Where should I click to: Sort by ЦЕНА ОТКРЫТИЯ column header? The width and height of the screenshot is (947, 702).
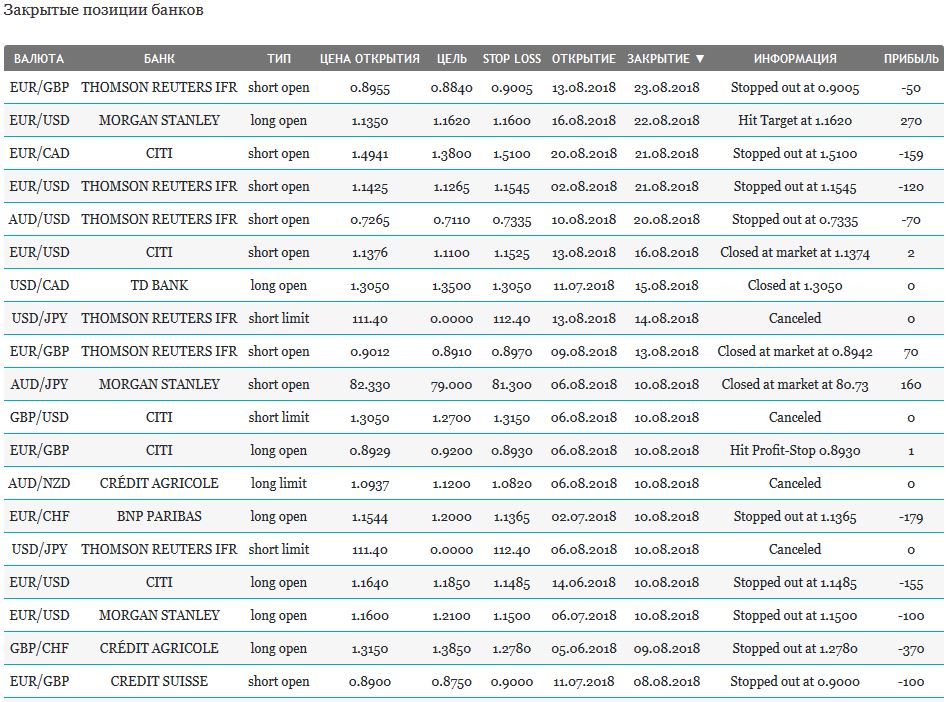pyautogui.click(x=370, y=59)
